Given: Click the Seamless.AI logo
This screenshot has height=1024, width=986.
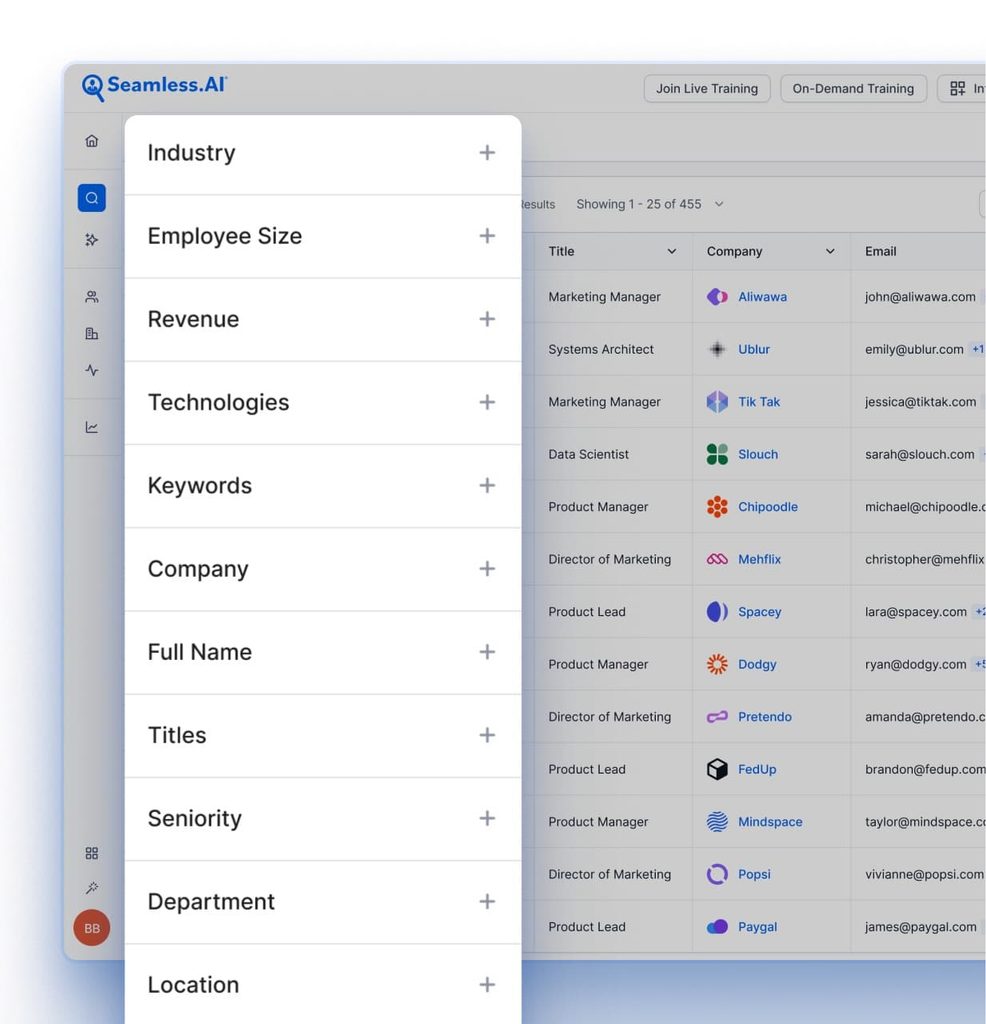Looking at the screenshot, I should (x=154, y=87).
